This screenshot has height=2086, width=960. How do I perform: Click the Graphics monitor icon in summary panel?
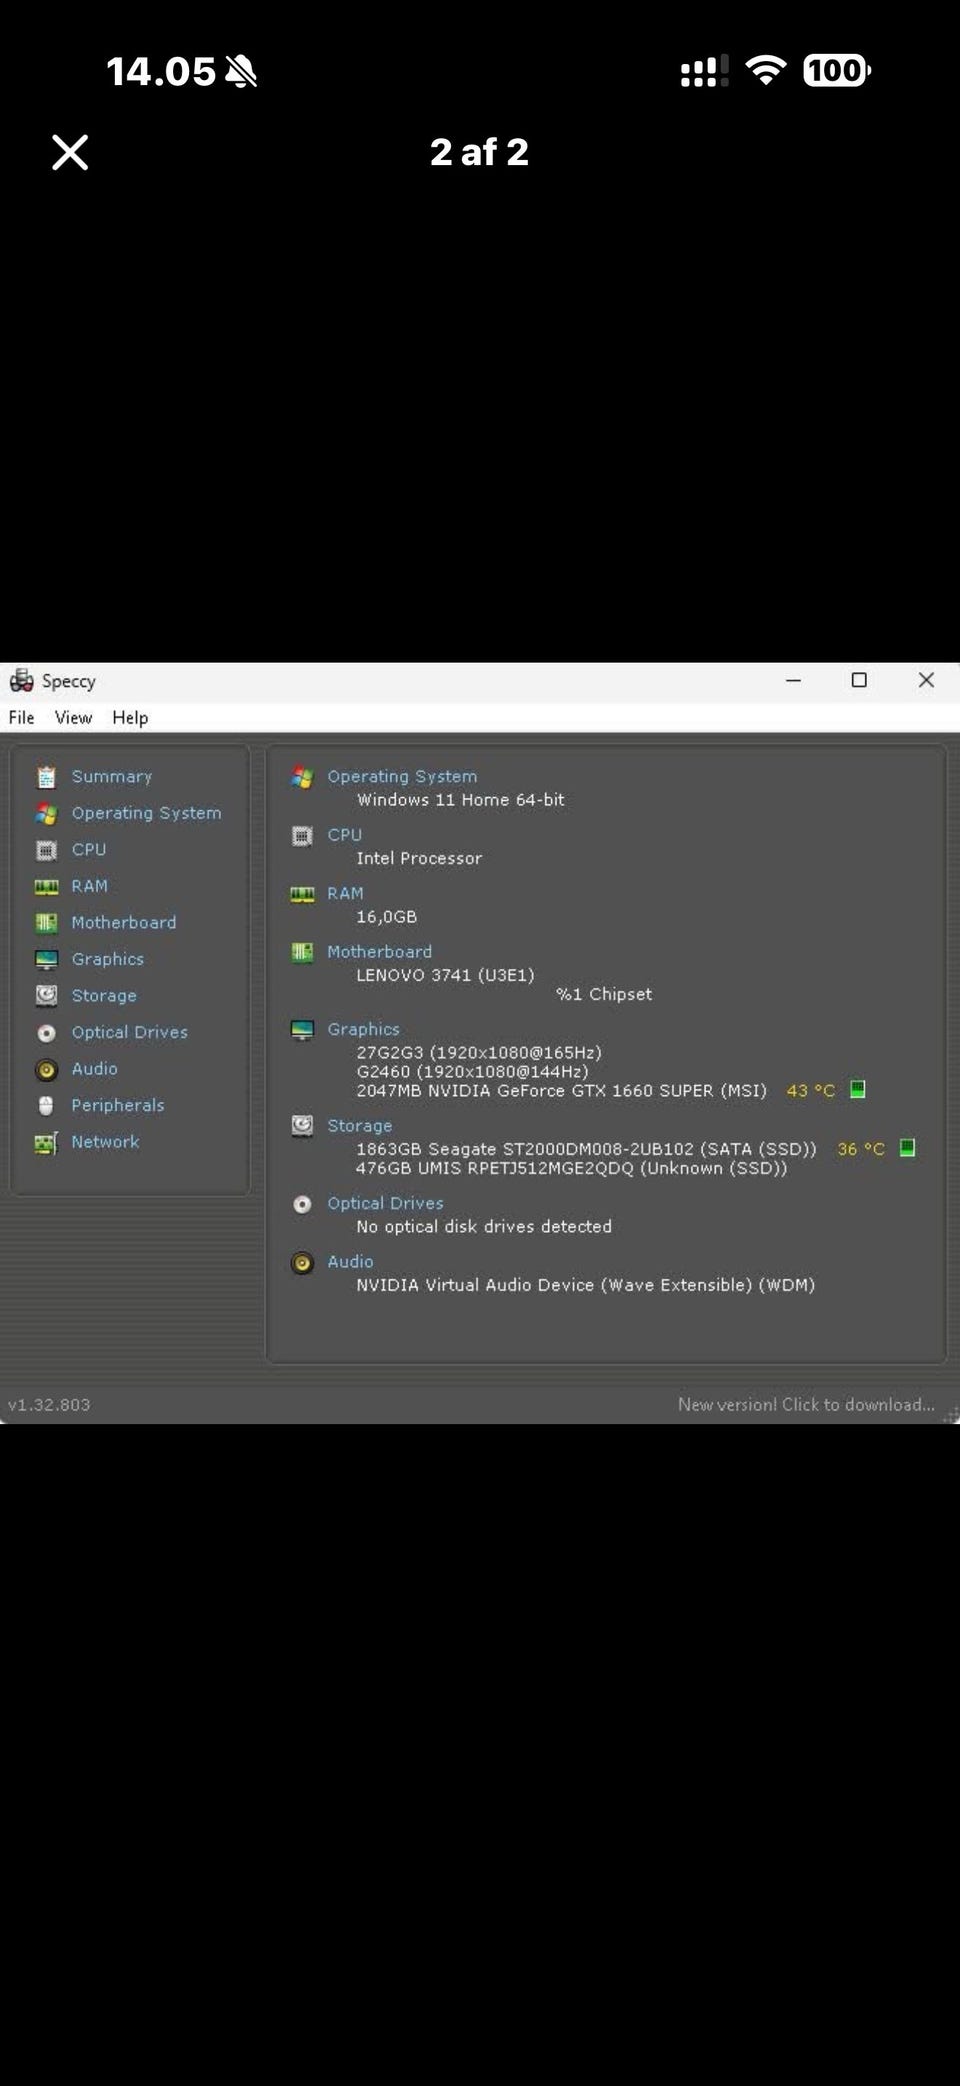coord(302,1030)
